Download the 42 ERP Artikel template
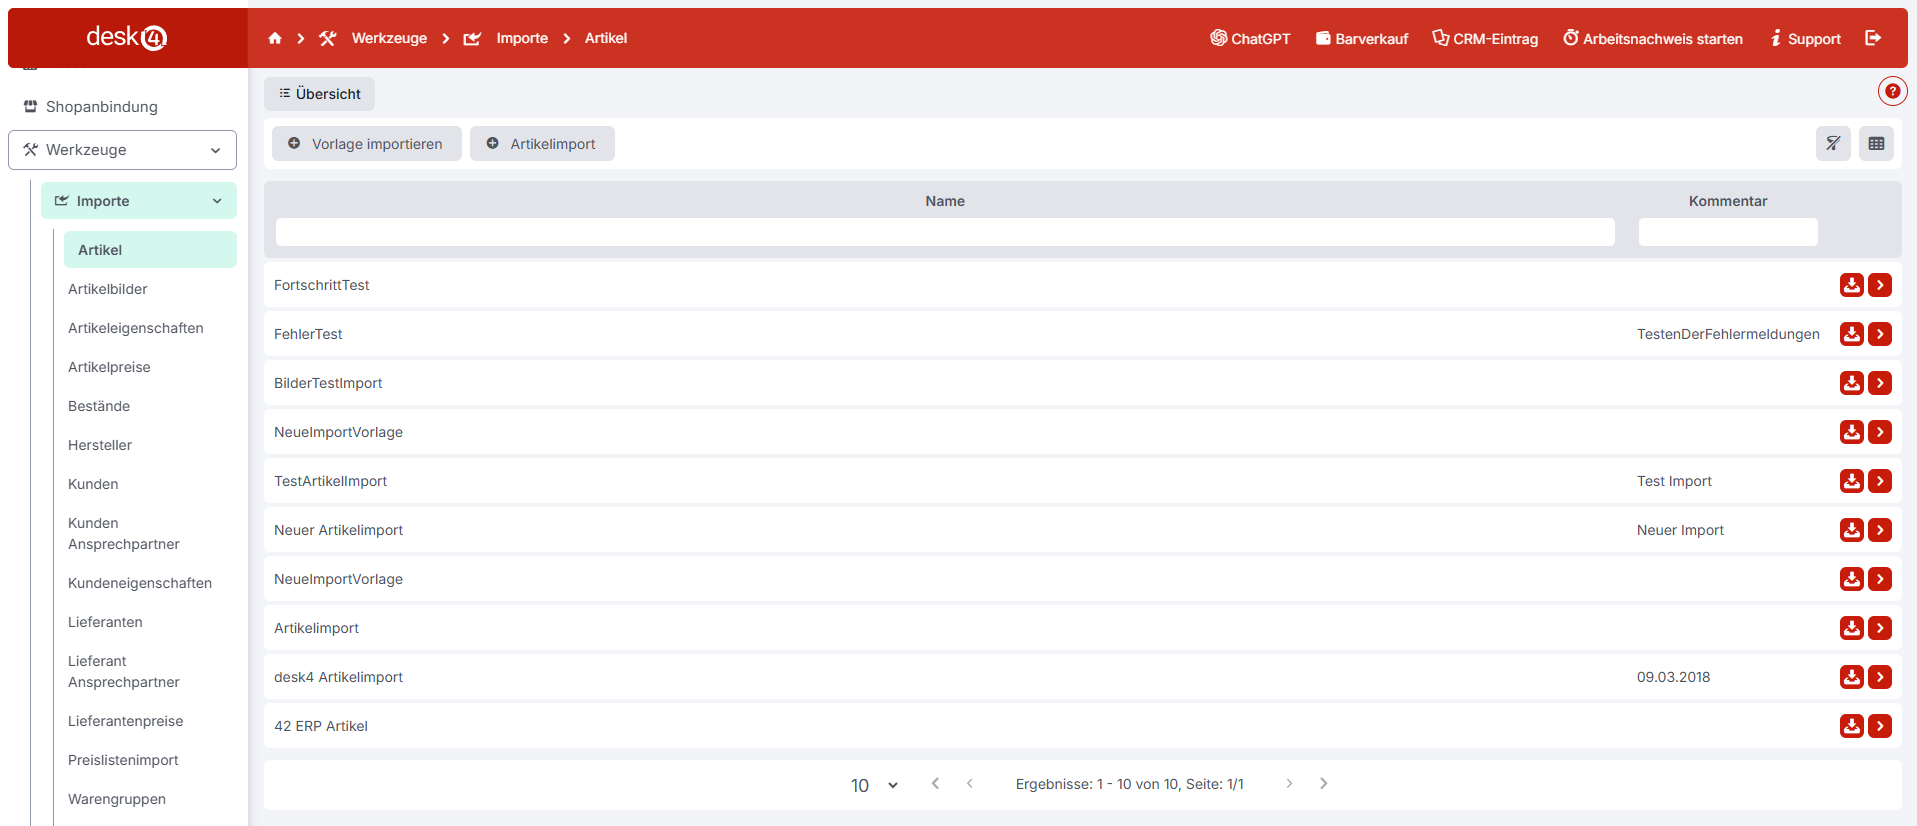The height and width of the screenshot is (826, 1917). tap(1851, 726)
